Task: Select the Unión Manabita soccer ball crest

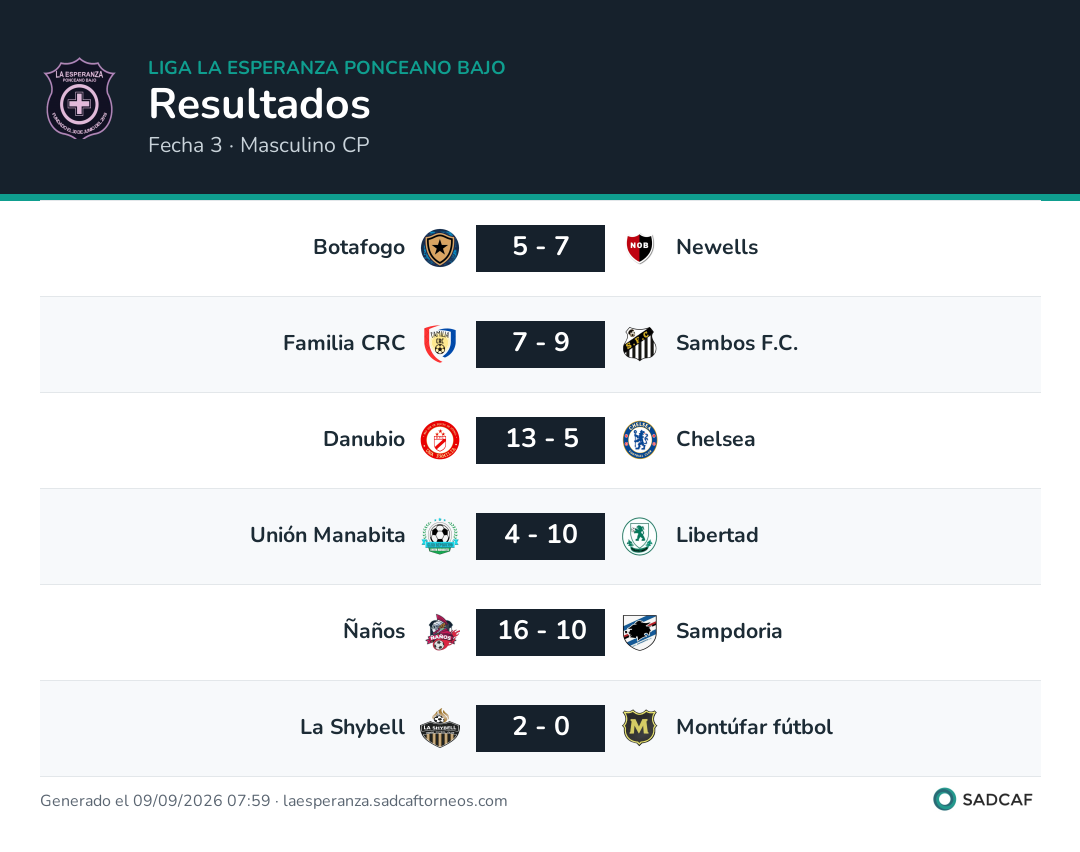Action: pos(439,536)
